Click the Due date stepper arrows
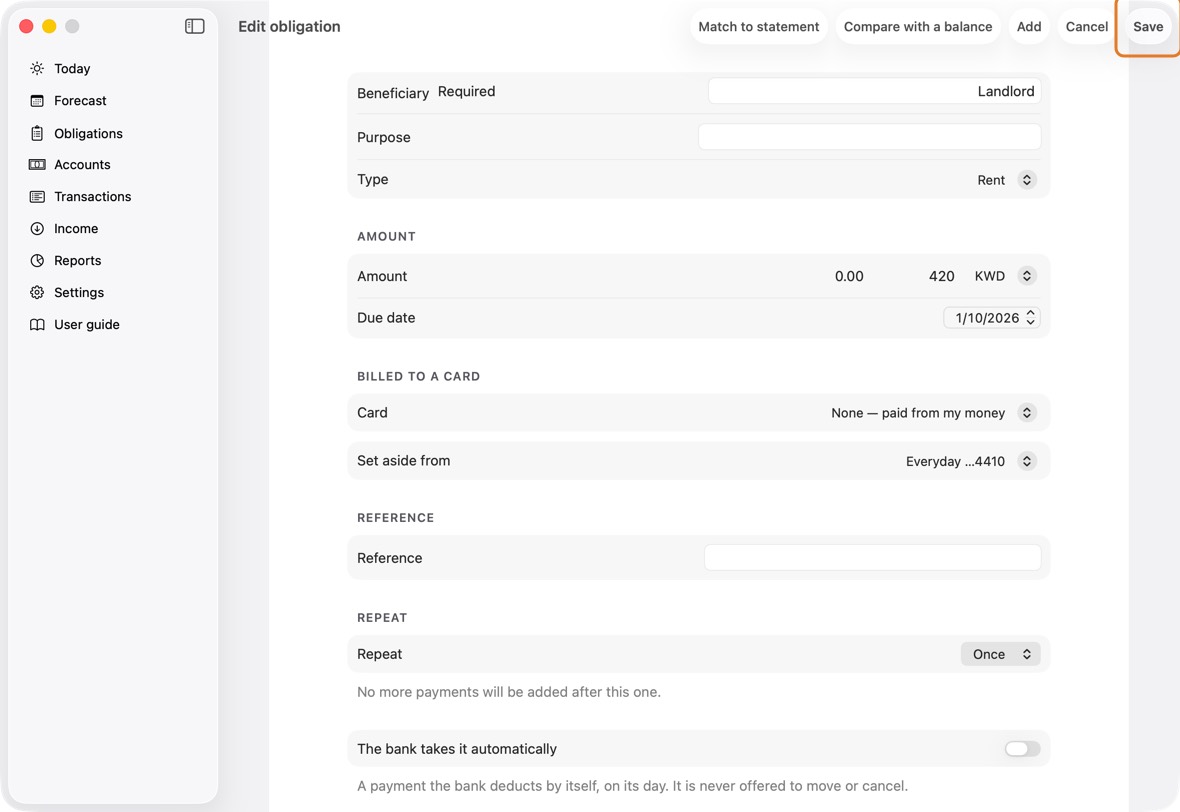 (1030, 318)
